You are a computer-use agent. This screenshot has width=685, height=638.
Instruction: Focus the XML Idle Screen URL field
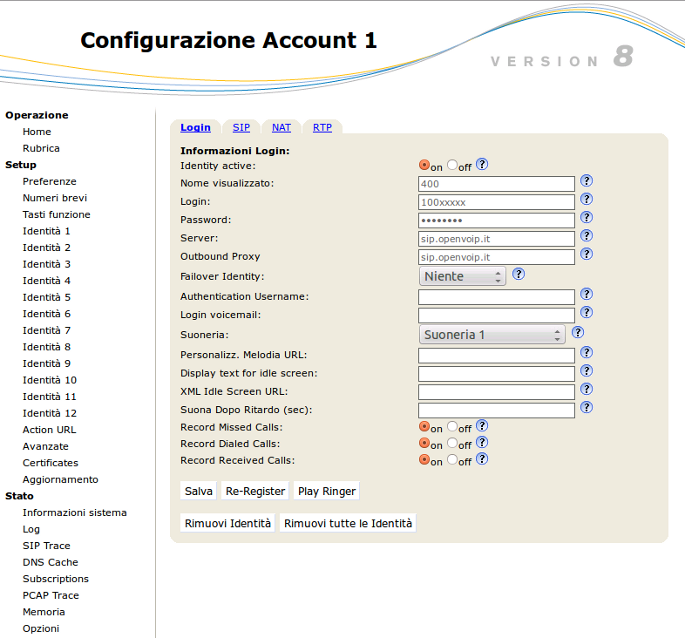click(496, 392)
